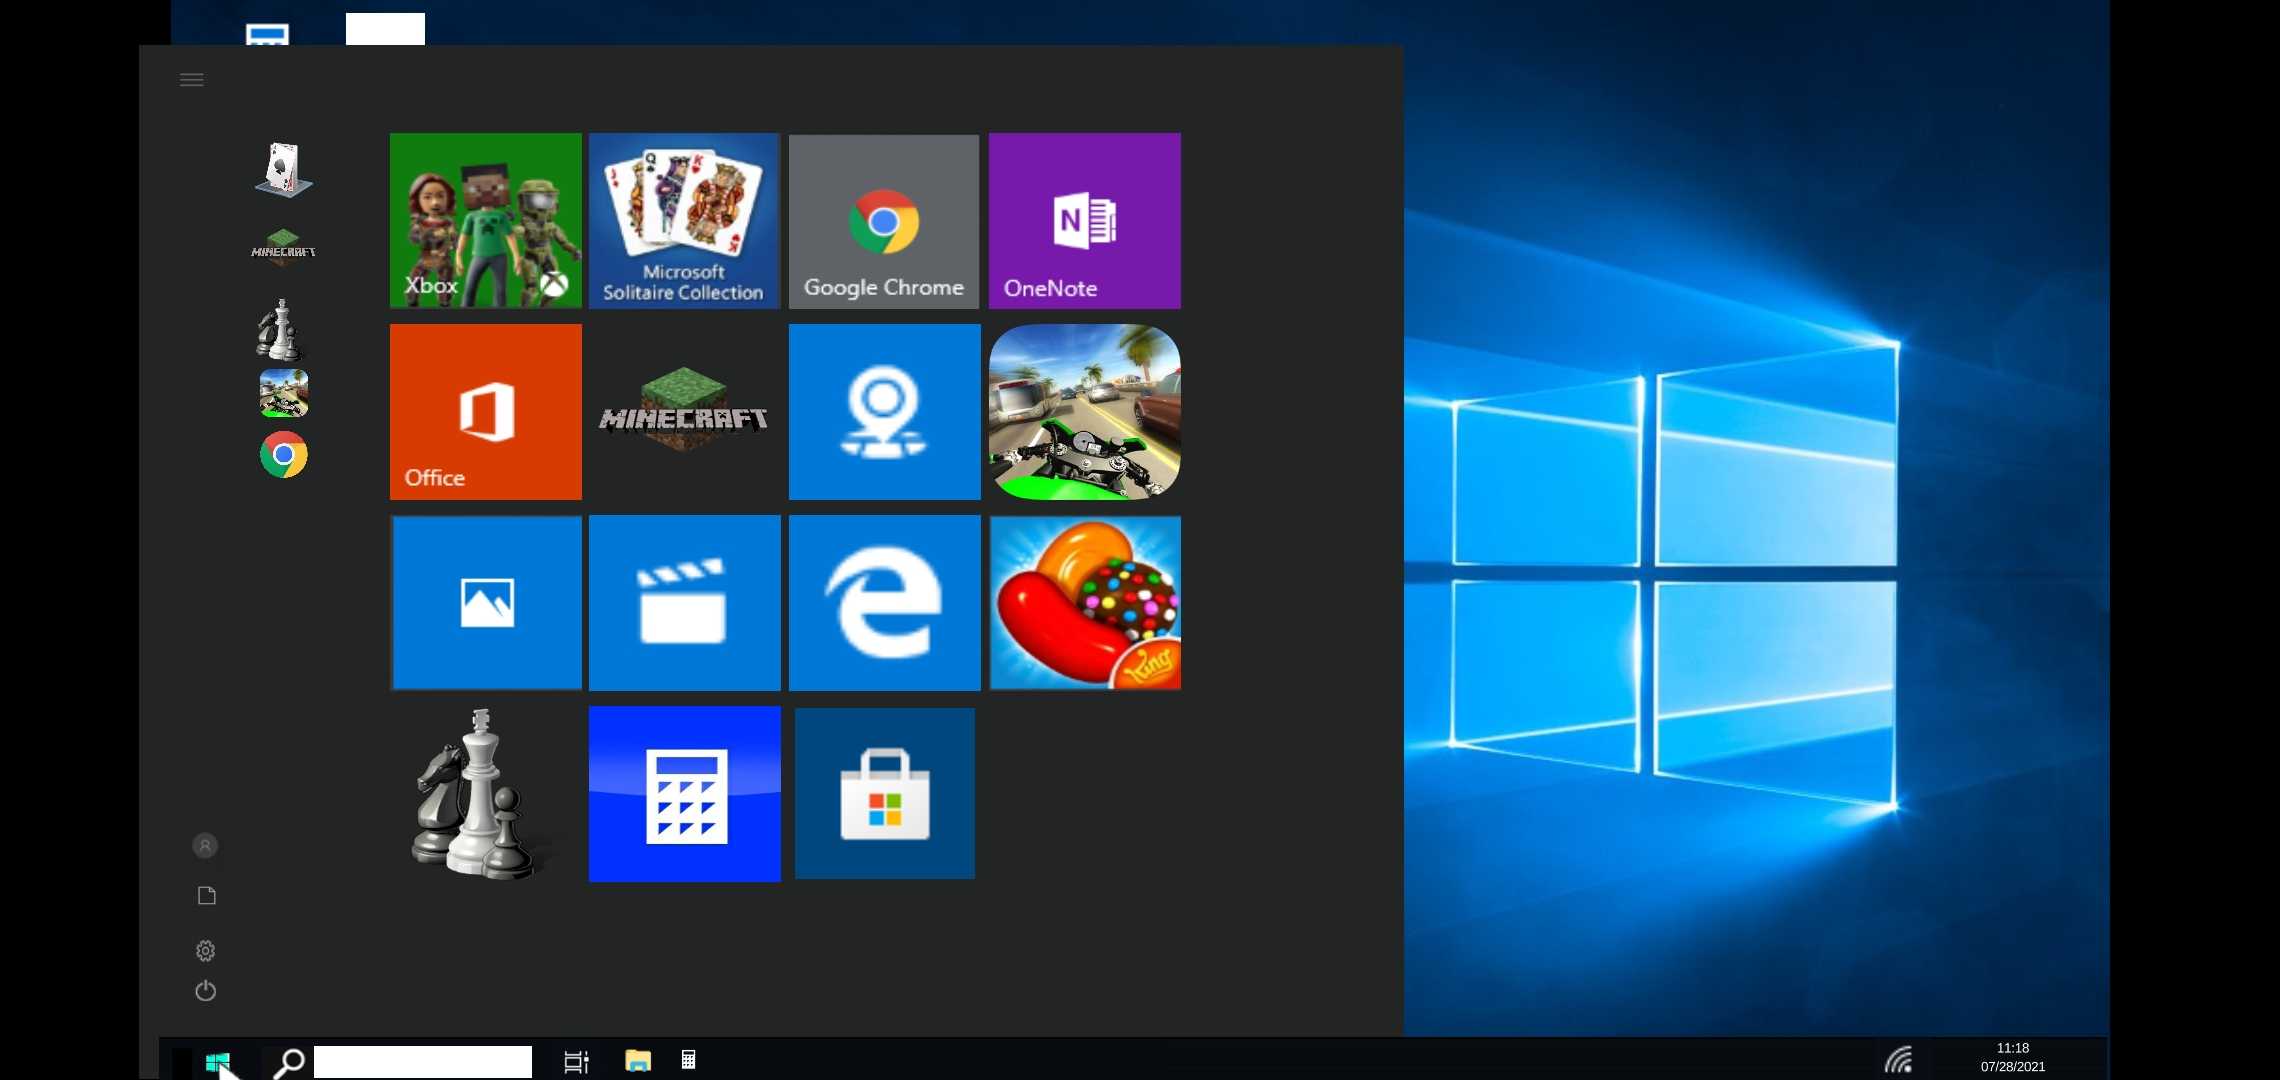Click the Windows Start button
This screenshot has width=2280, height=1080.
[218, 1061]
